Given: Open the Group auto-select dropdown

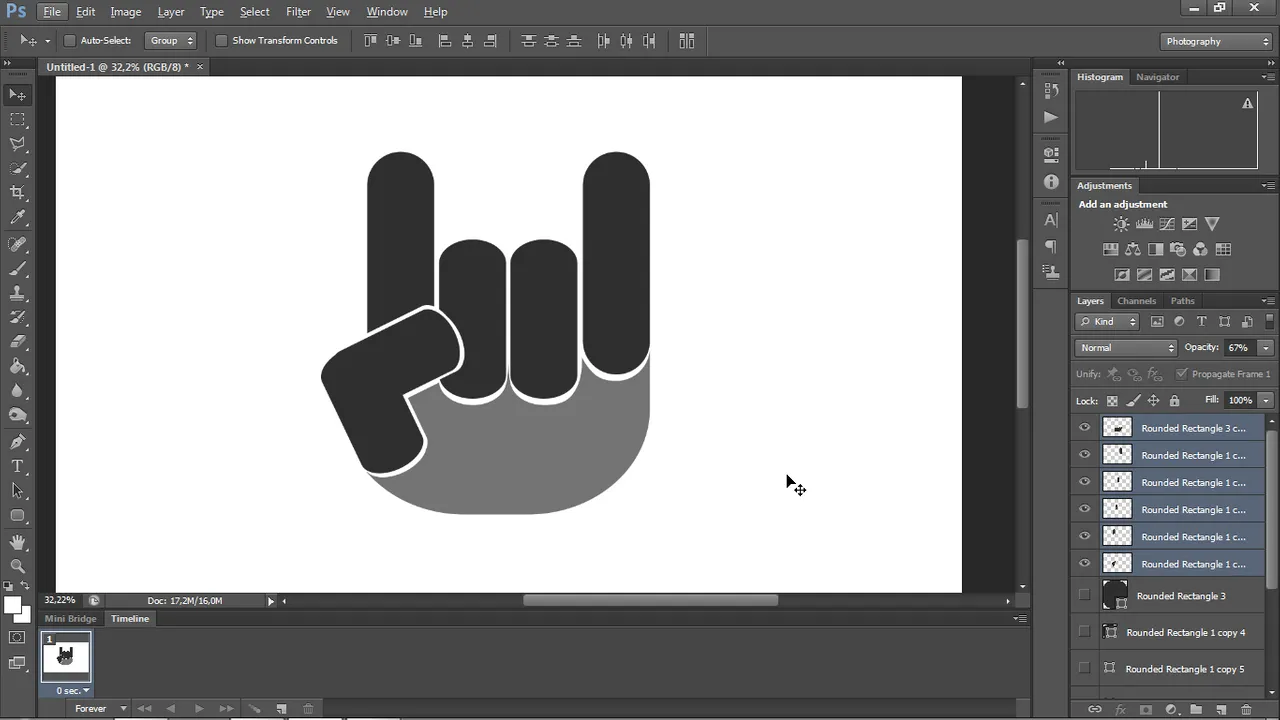Looking at the screenshot, I should pos(171,41).
